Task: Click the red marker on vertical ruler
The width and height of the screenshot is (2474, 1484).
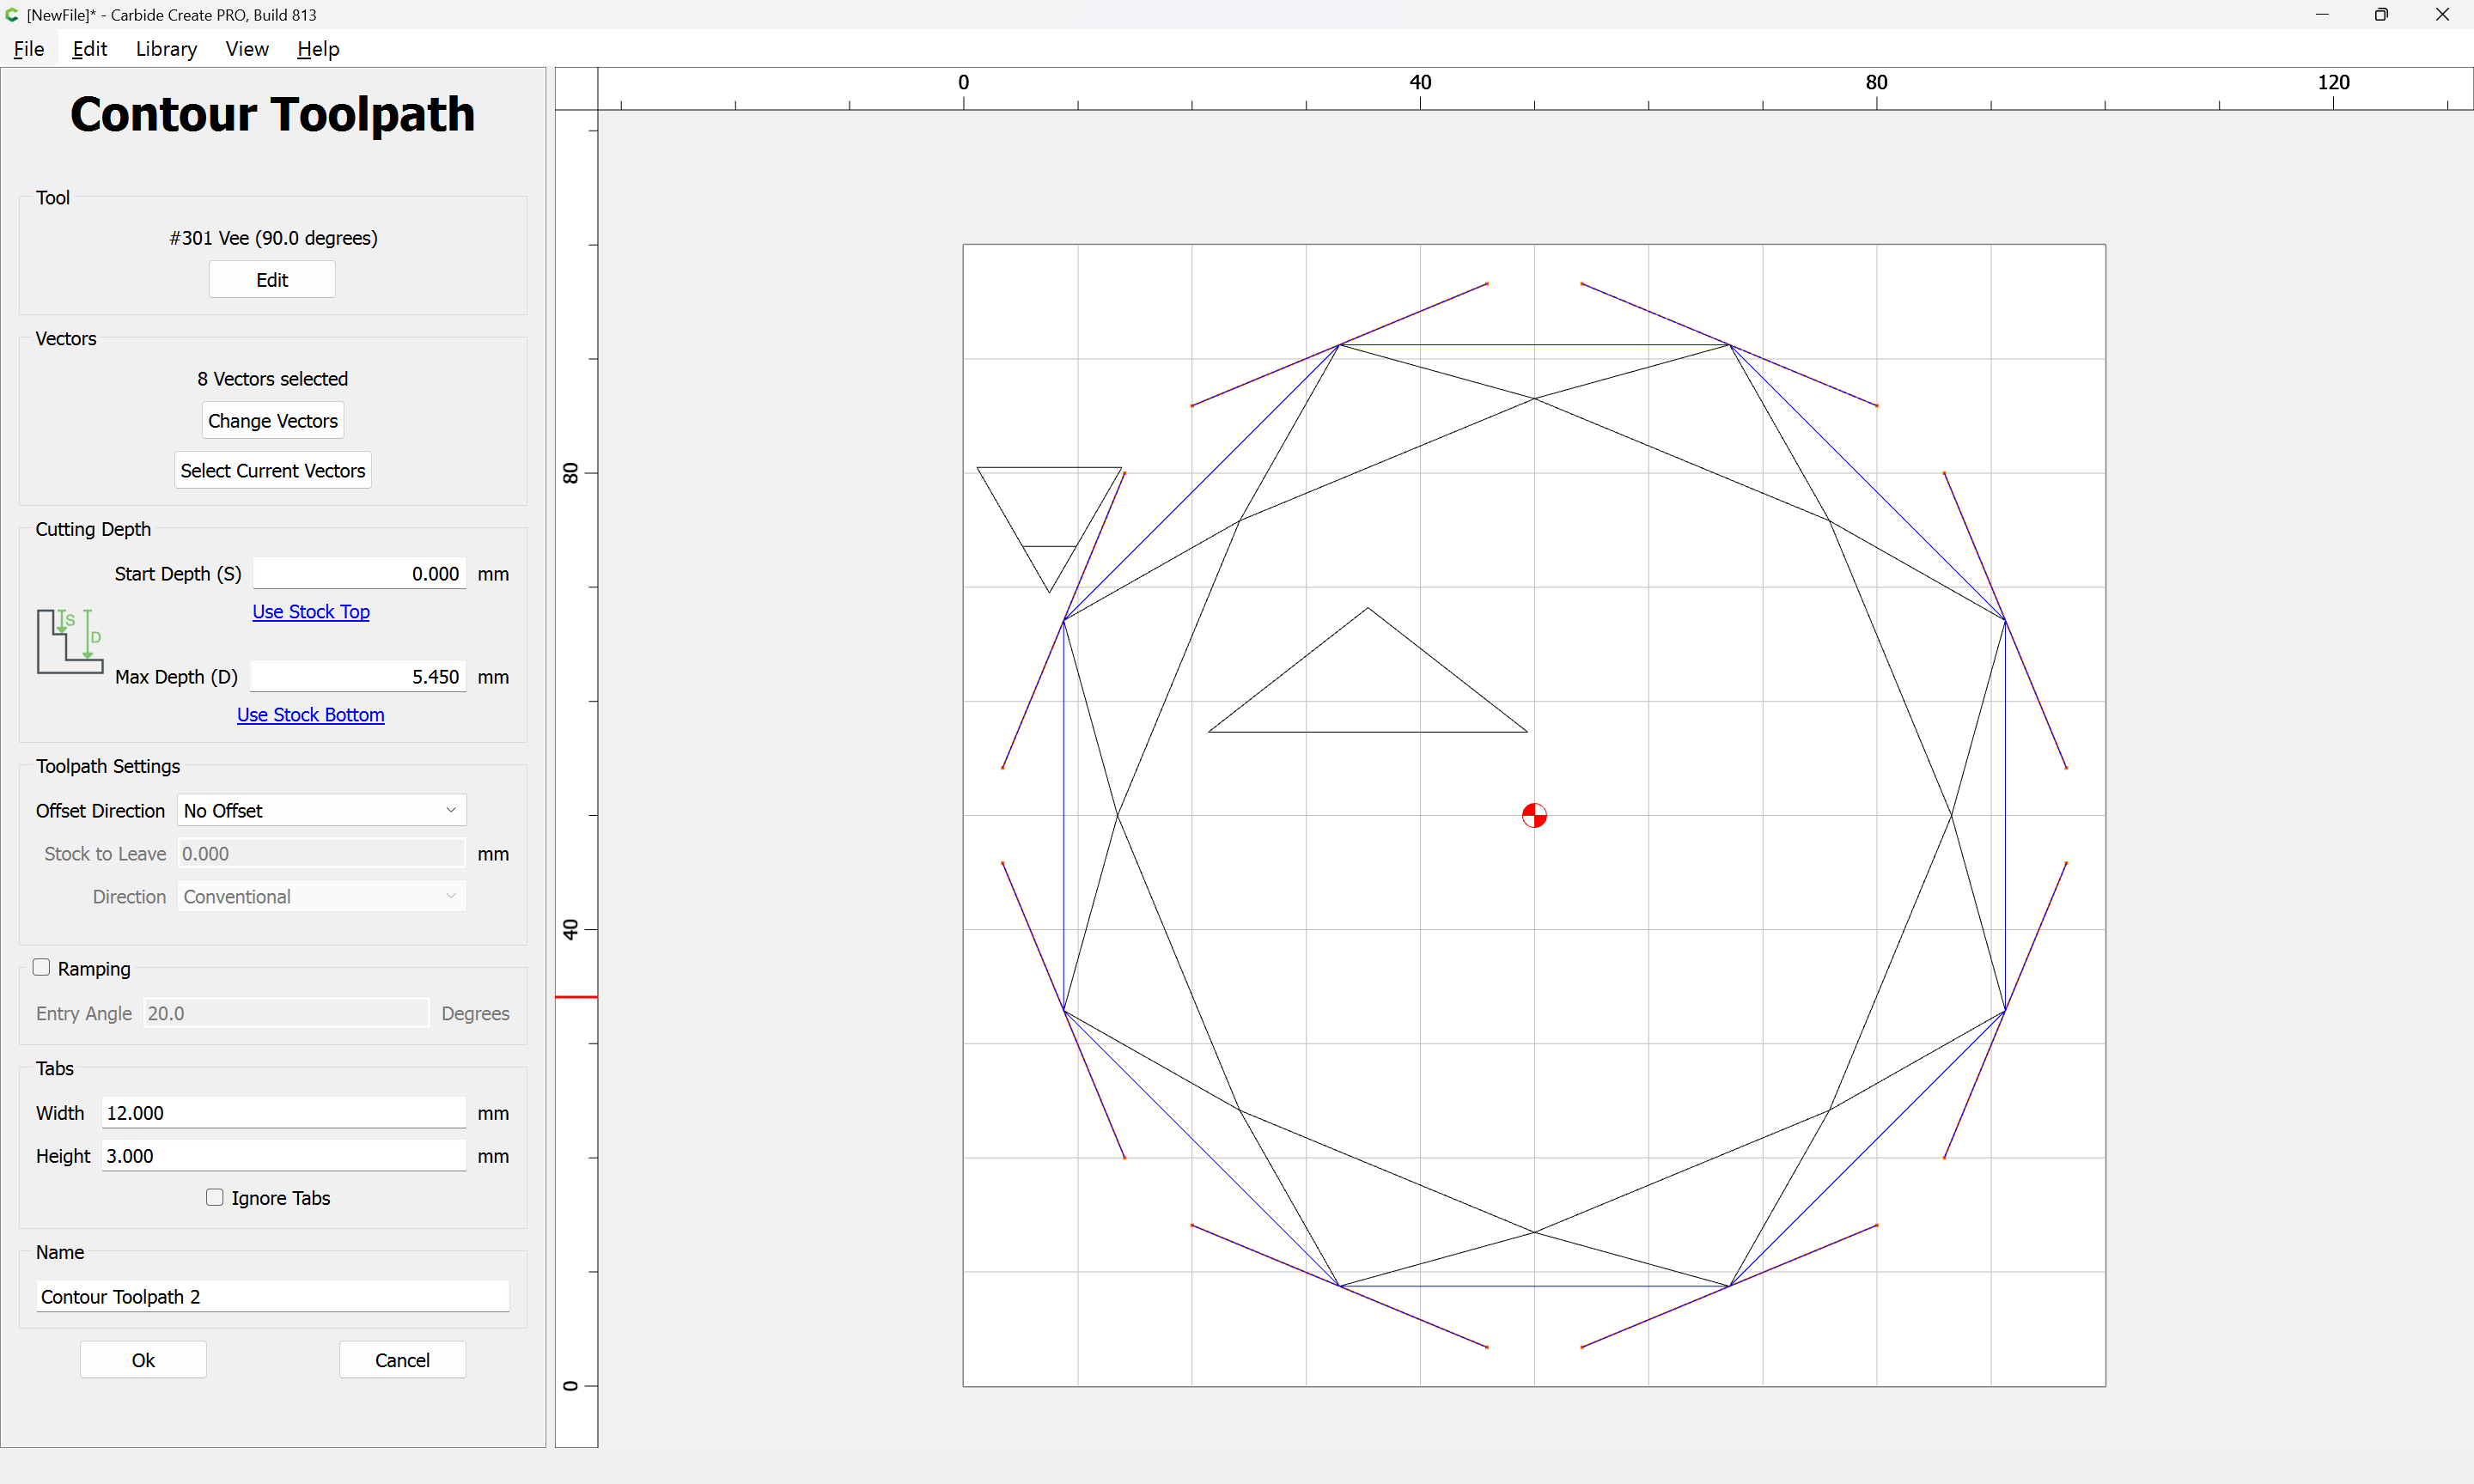Action: coord(576,997)
